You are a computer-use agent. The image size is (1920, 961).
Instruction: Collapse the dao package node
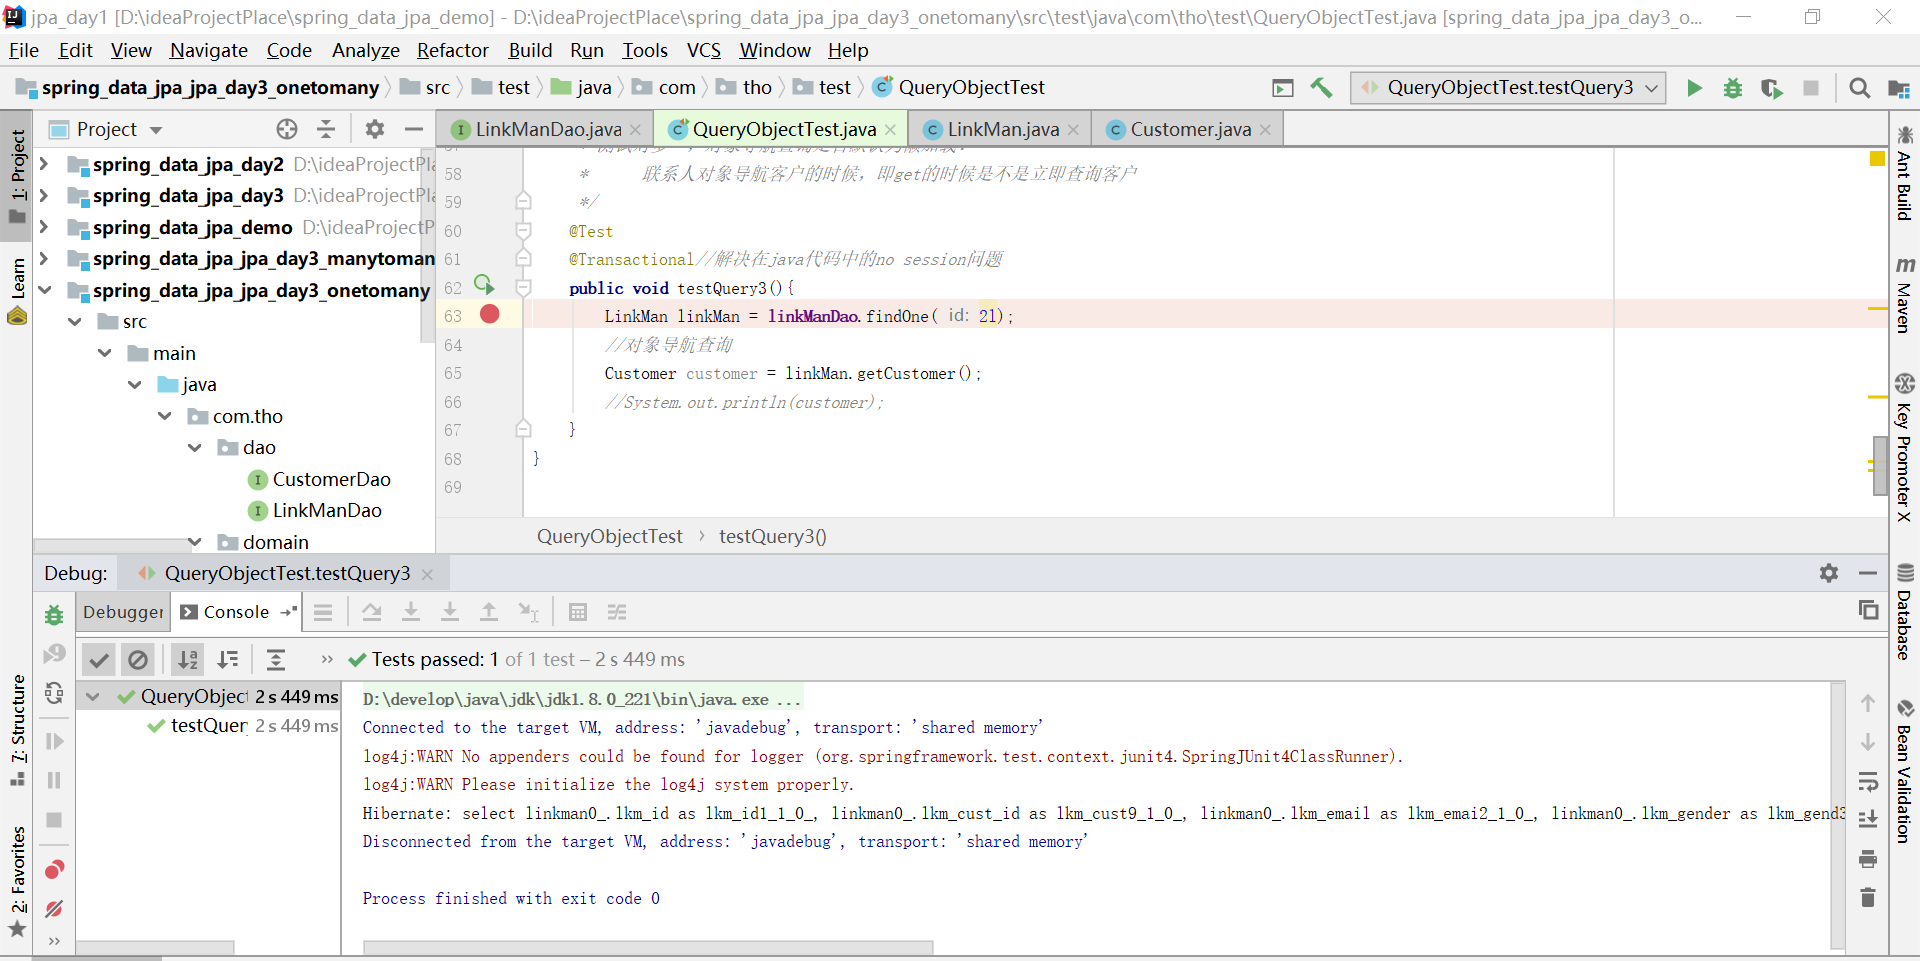195,447
